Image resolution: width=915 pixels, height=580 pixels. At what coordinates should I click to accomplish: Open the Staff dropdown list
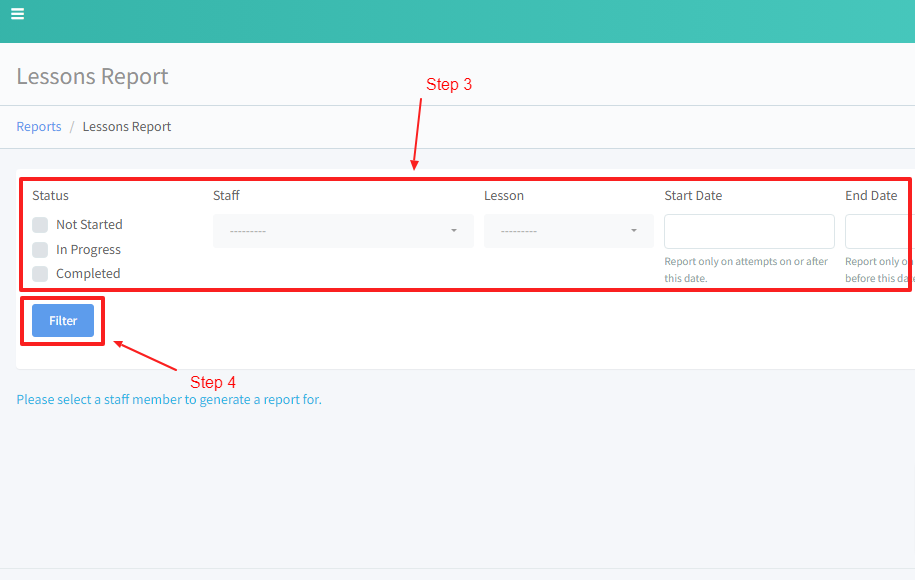(342, 231)
